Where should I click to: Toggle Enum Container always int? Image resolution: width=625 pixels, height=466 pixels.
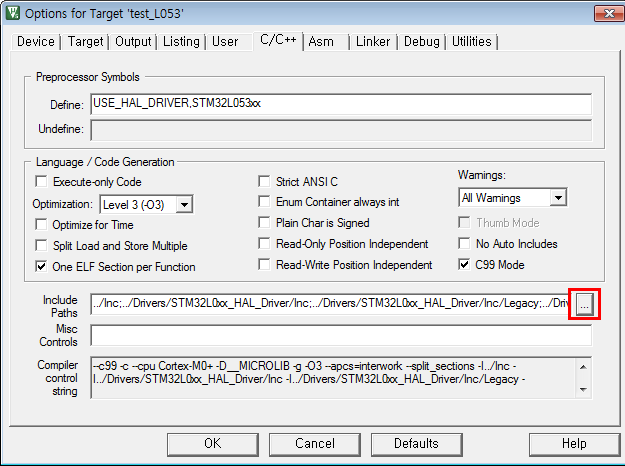click(x=264, y=201)
